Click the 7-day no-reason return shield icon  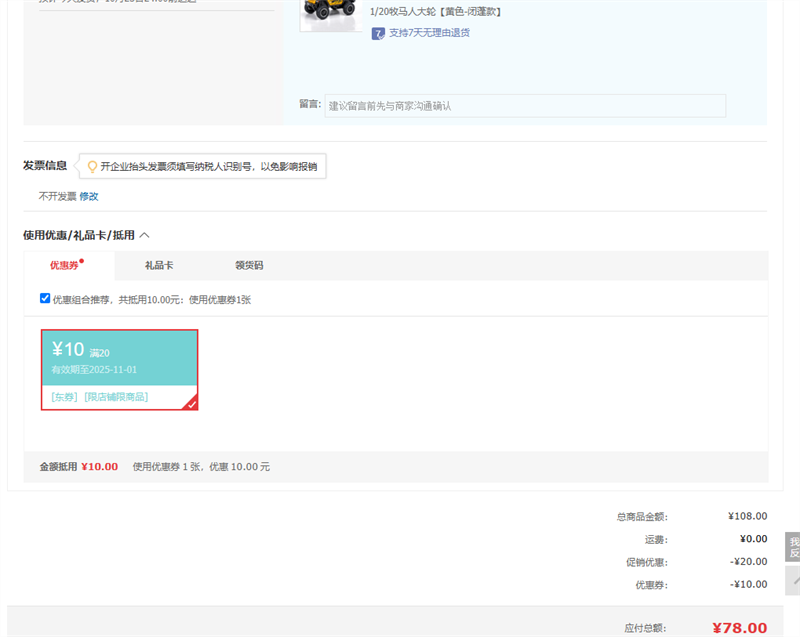tap(378, 33)
